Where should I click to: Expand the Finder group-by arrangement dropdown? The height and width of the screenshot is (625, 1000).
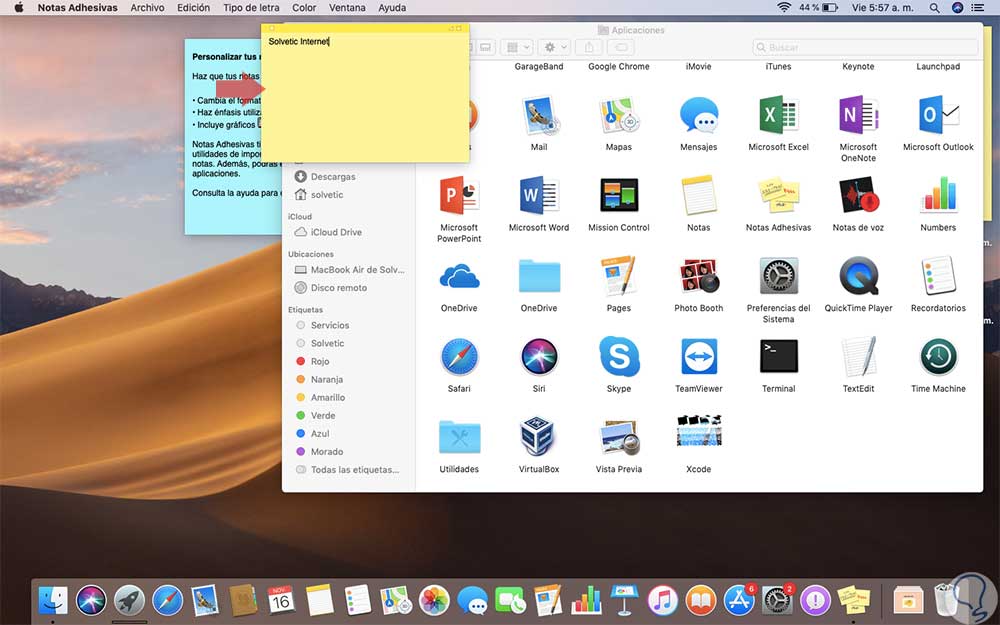516,47
